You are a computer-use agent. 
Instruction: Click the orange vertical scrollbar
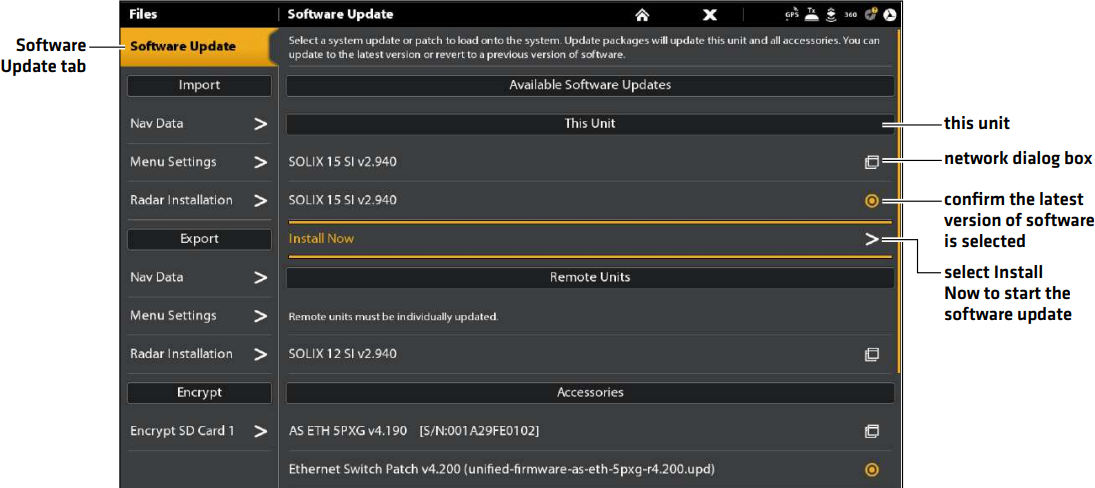(901, 200)
